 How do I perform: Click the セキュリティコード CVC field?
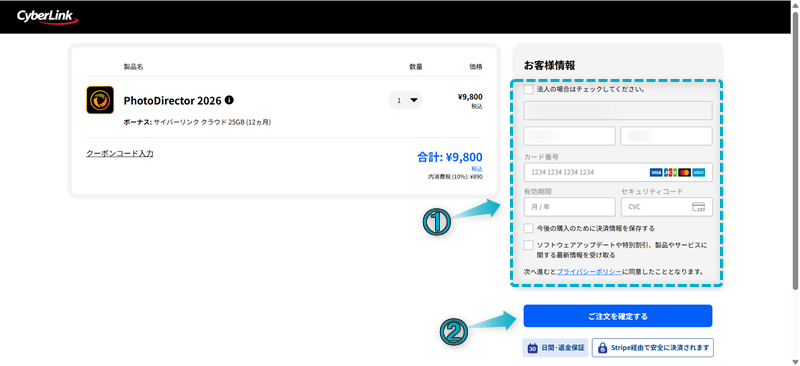tap(666, 207)
